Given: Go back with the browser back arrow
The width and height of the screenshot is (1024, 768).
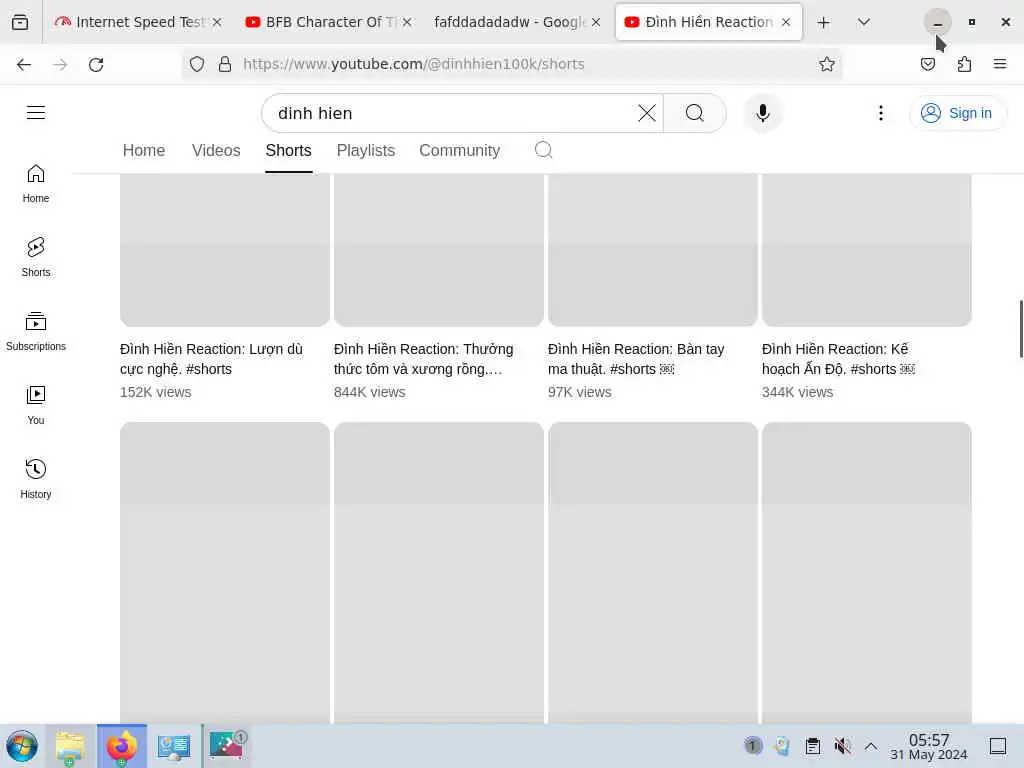Looking at the screenshot, I should pyautogui.click(x=24, y=64).
